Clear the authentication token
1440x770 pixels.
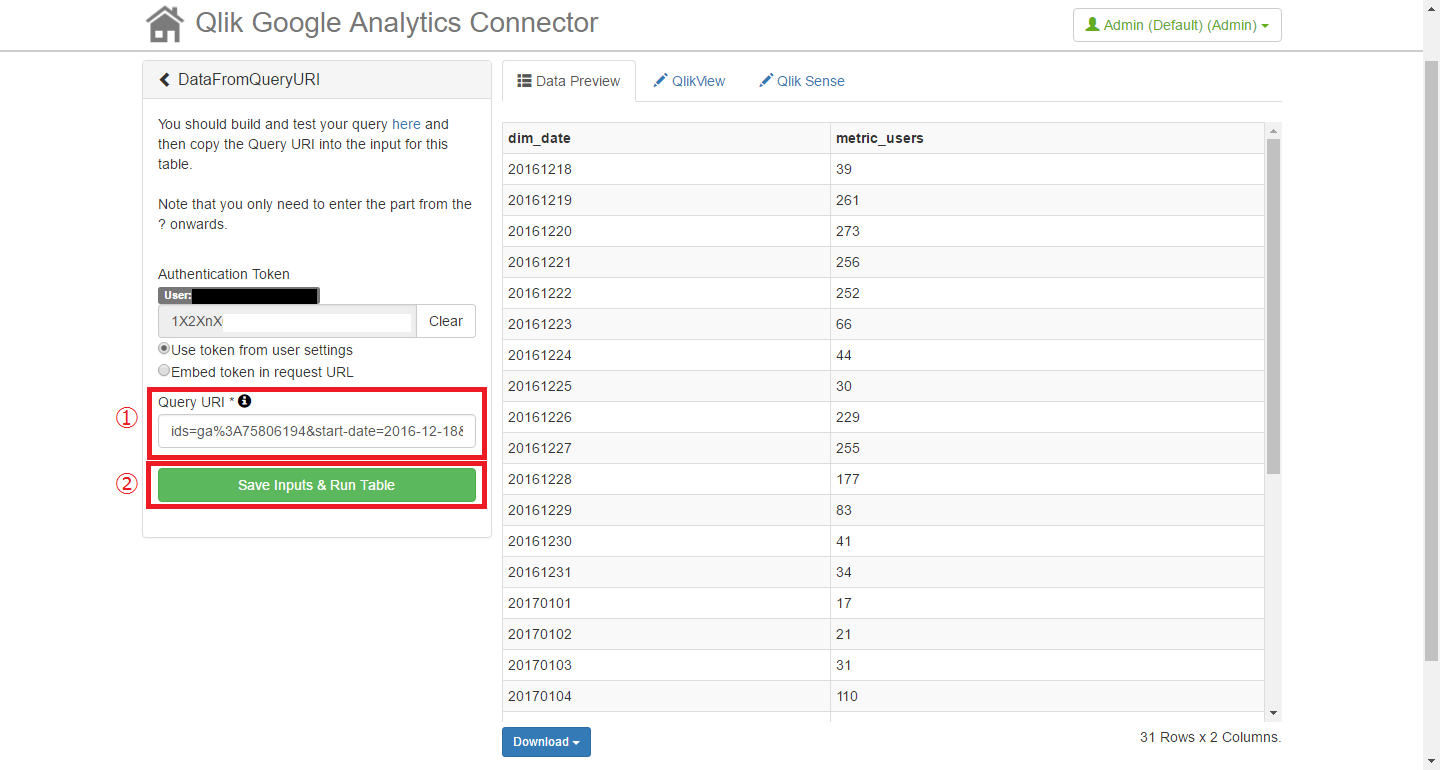pos(445,321)
